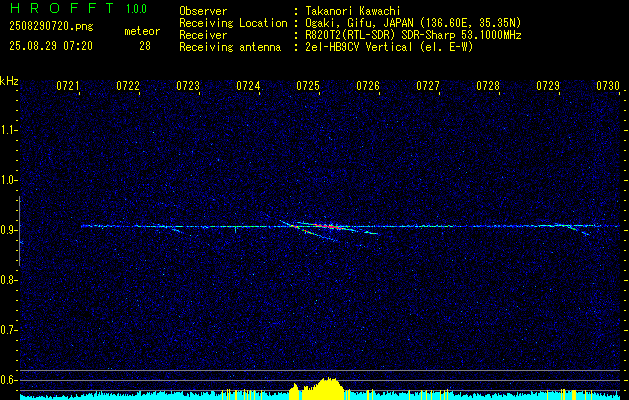Click the 0728 time marker

click(488, 86)
